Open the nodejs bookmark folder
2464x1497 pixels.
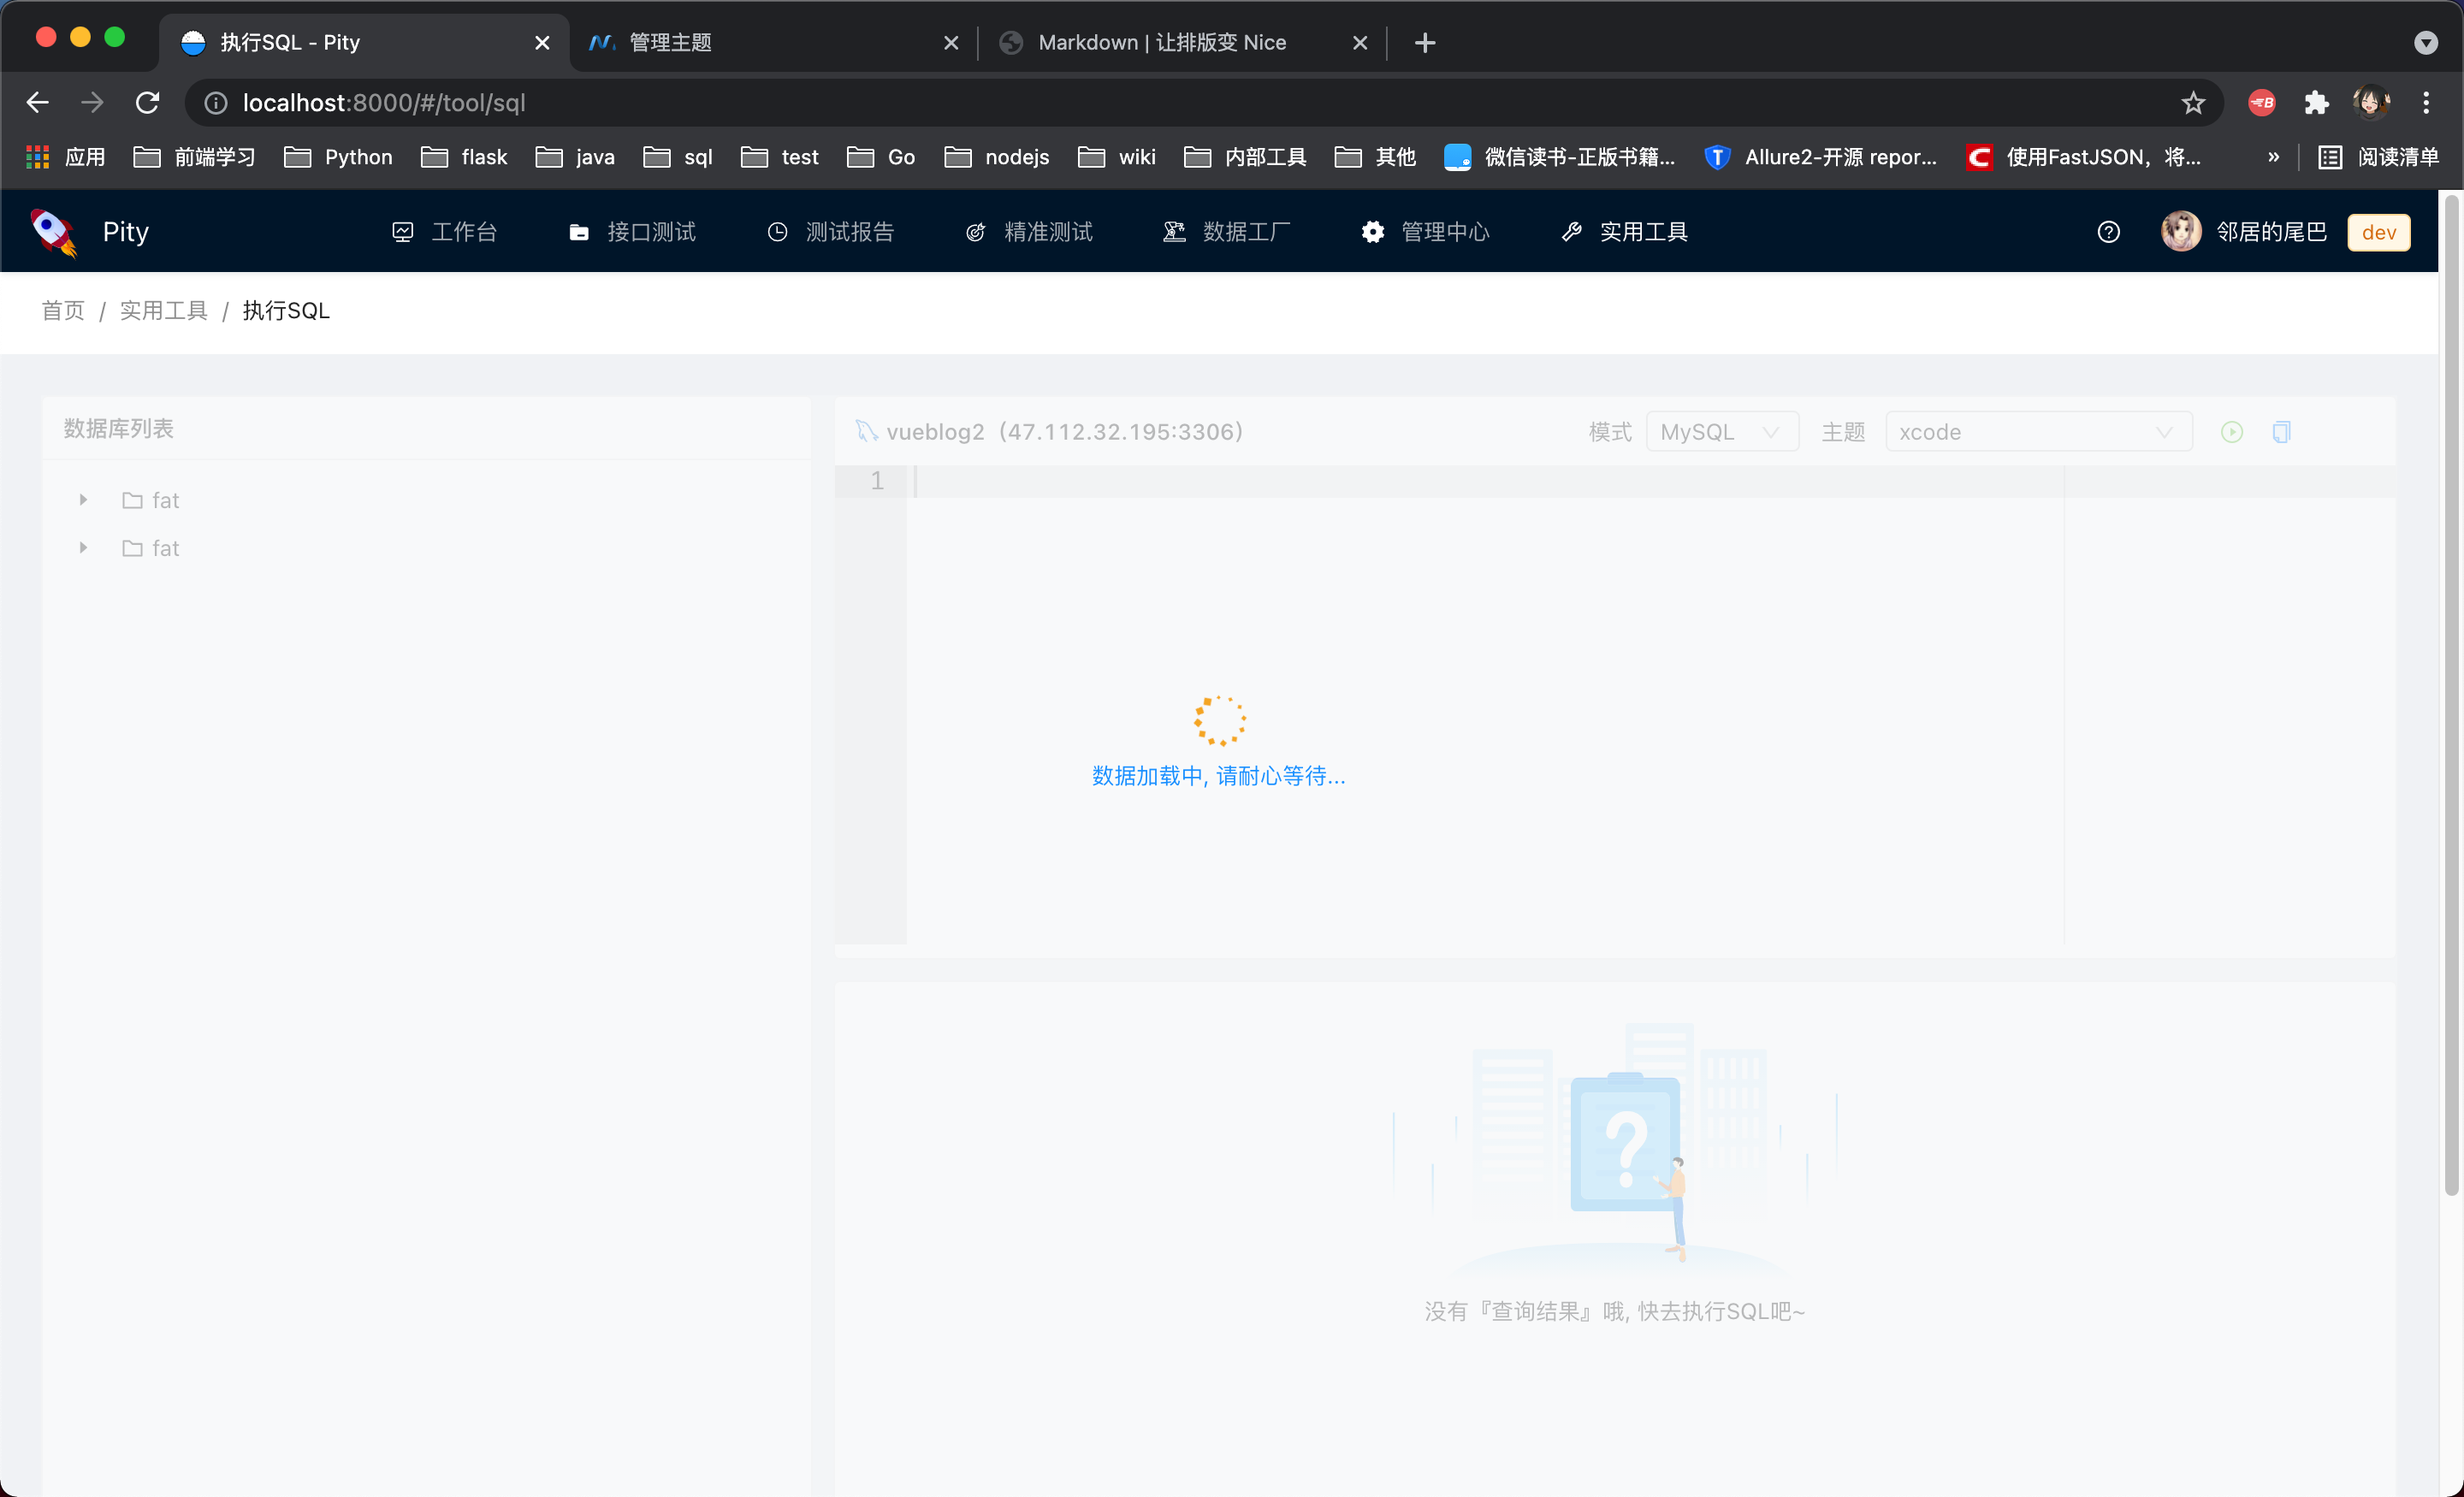click(x=997, y=157)
